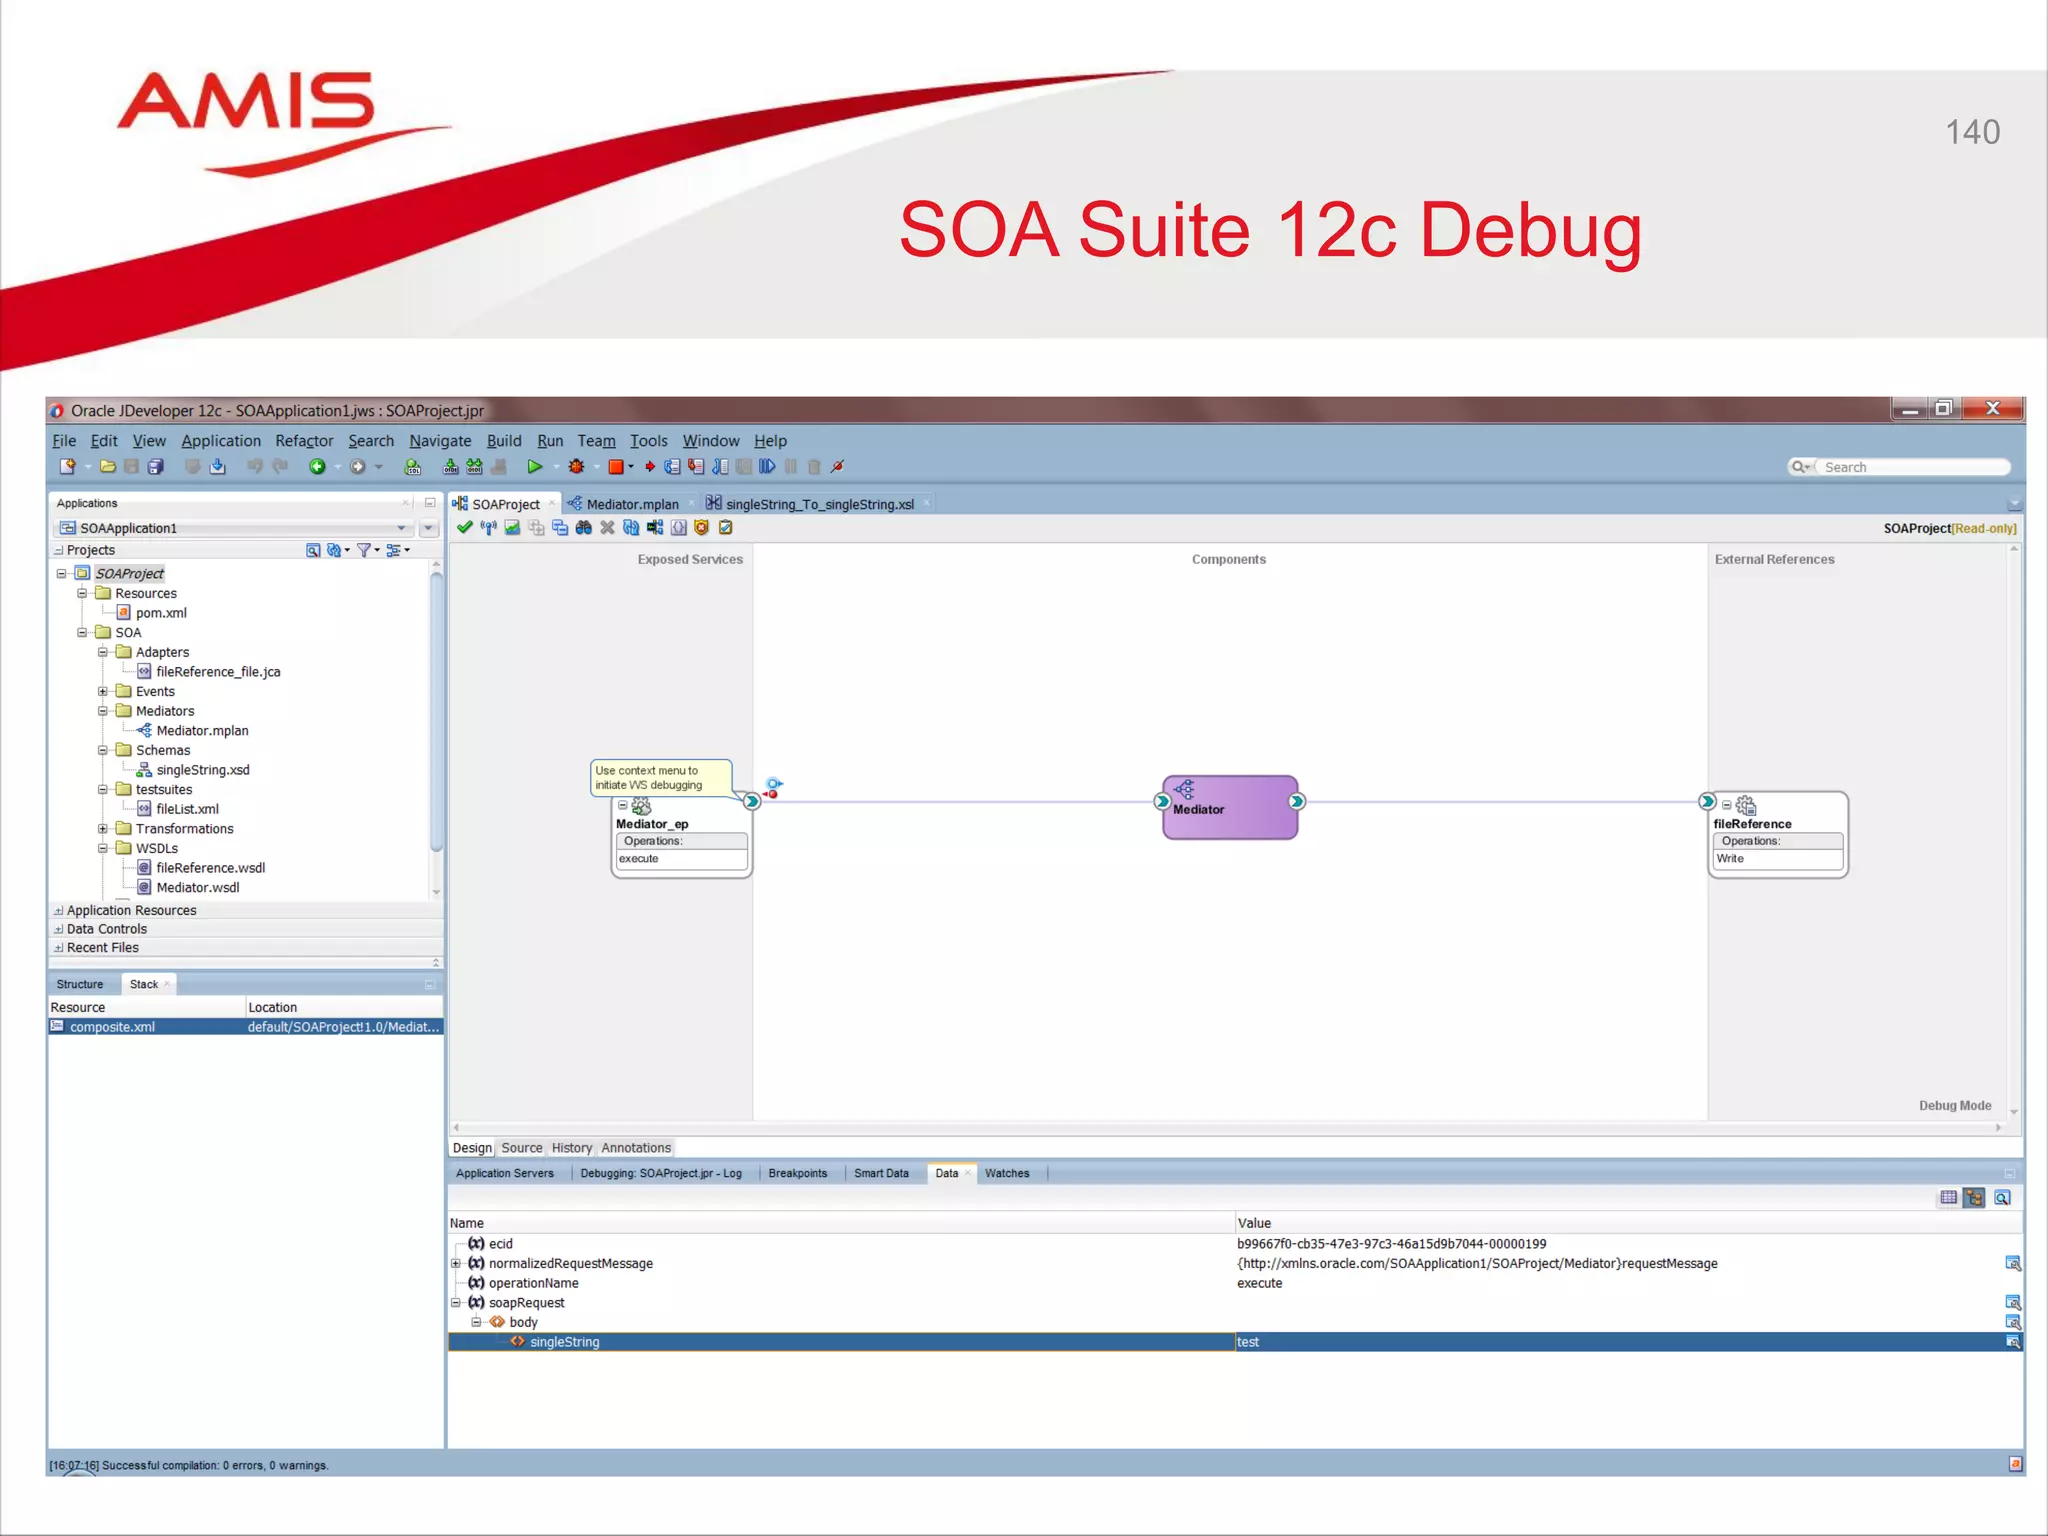This screenshot has width=2048, height=1536.
Task: Expand the Application Resources section
Action: [58, 911]
